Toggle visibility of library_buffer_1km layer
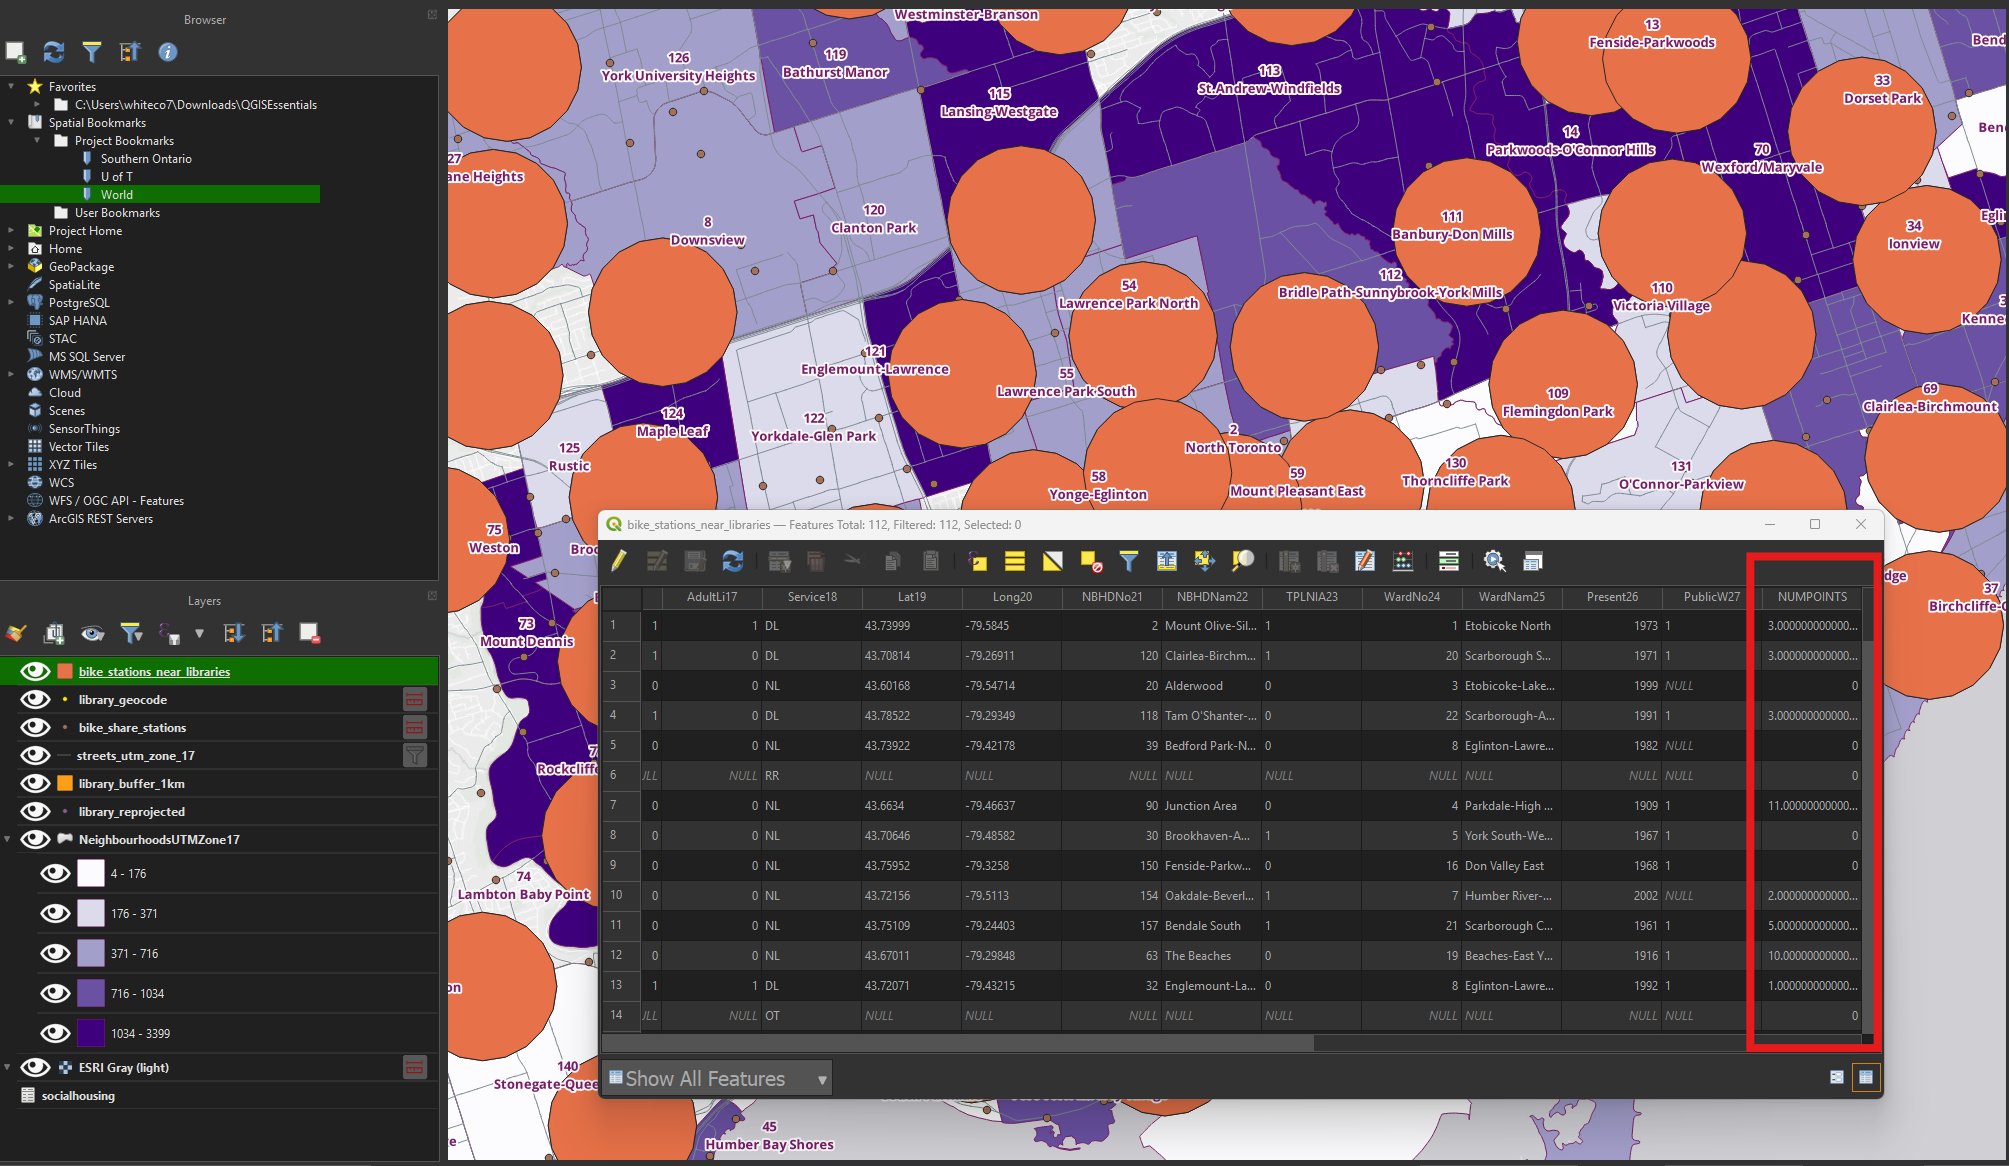The height and width of the screenshot is (1166, 2009). click(x=35, y=783)
